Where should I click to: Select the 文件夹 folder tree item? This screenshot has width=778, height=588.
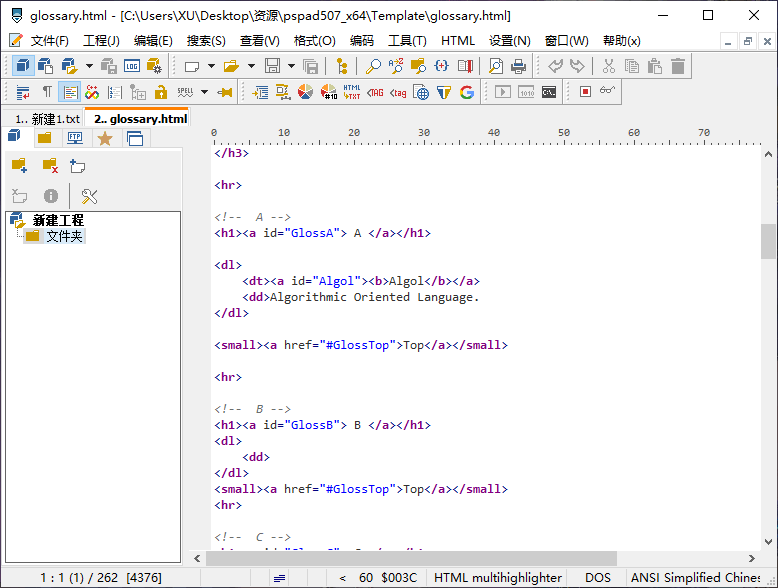point(64,236)
